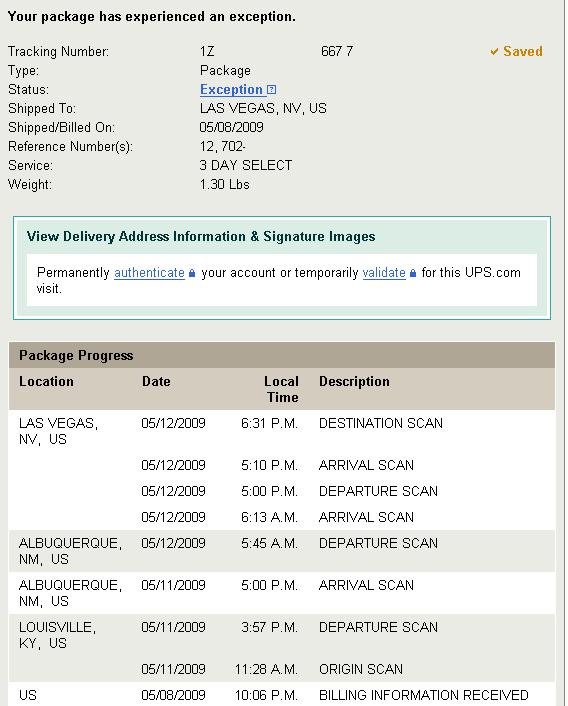Screen dimensions: 568x706
Task: Select the DESTINATION SCAN row description
Action: click(x=381, y=423)
